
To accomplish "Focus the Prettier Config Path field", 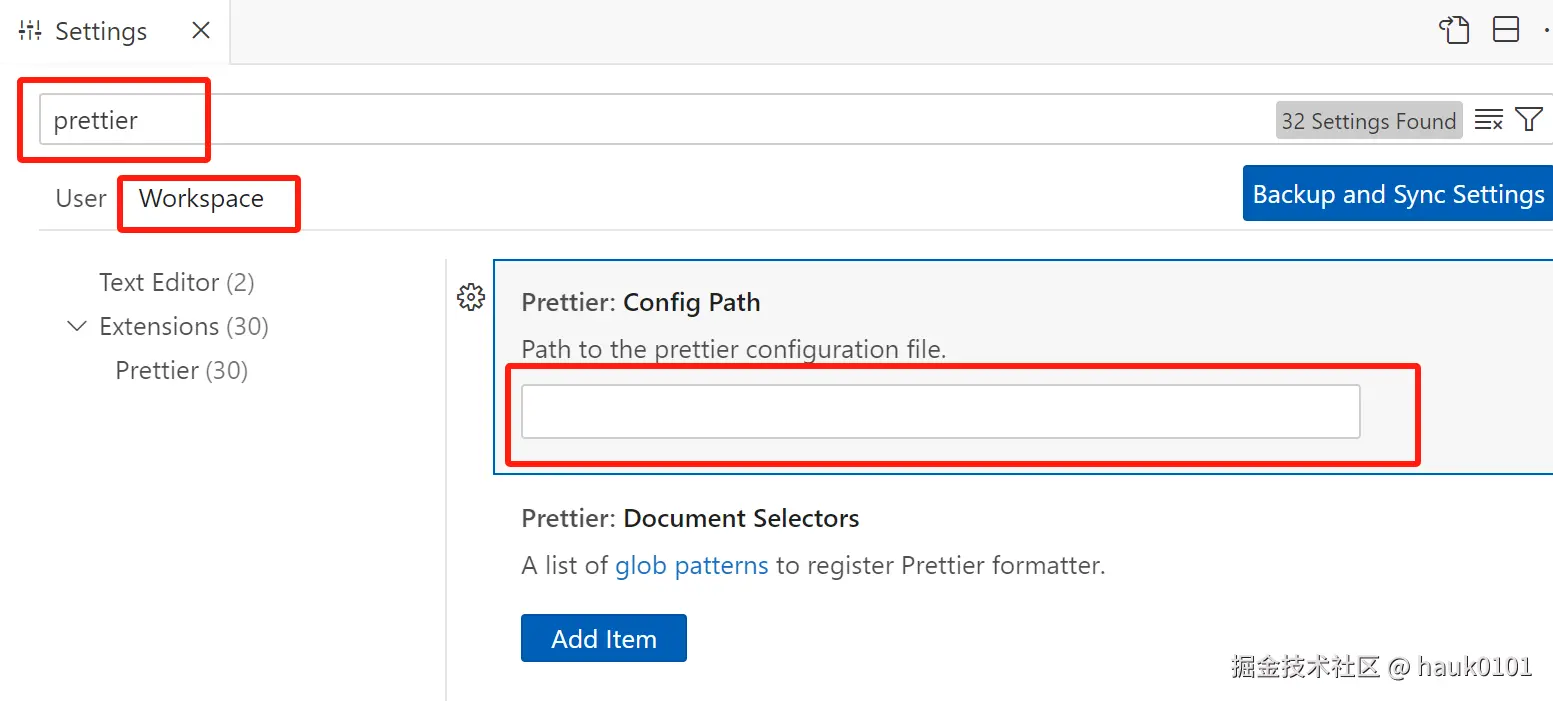I will pyautogui.click(x=940, y=411).
